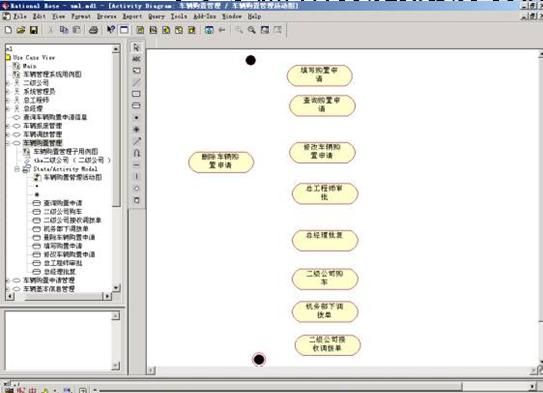Viewport: 543px width, 393px height.
Task: Copy selection using the Copy icon
Action: (x=64, y=30)
